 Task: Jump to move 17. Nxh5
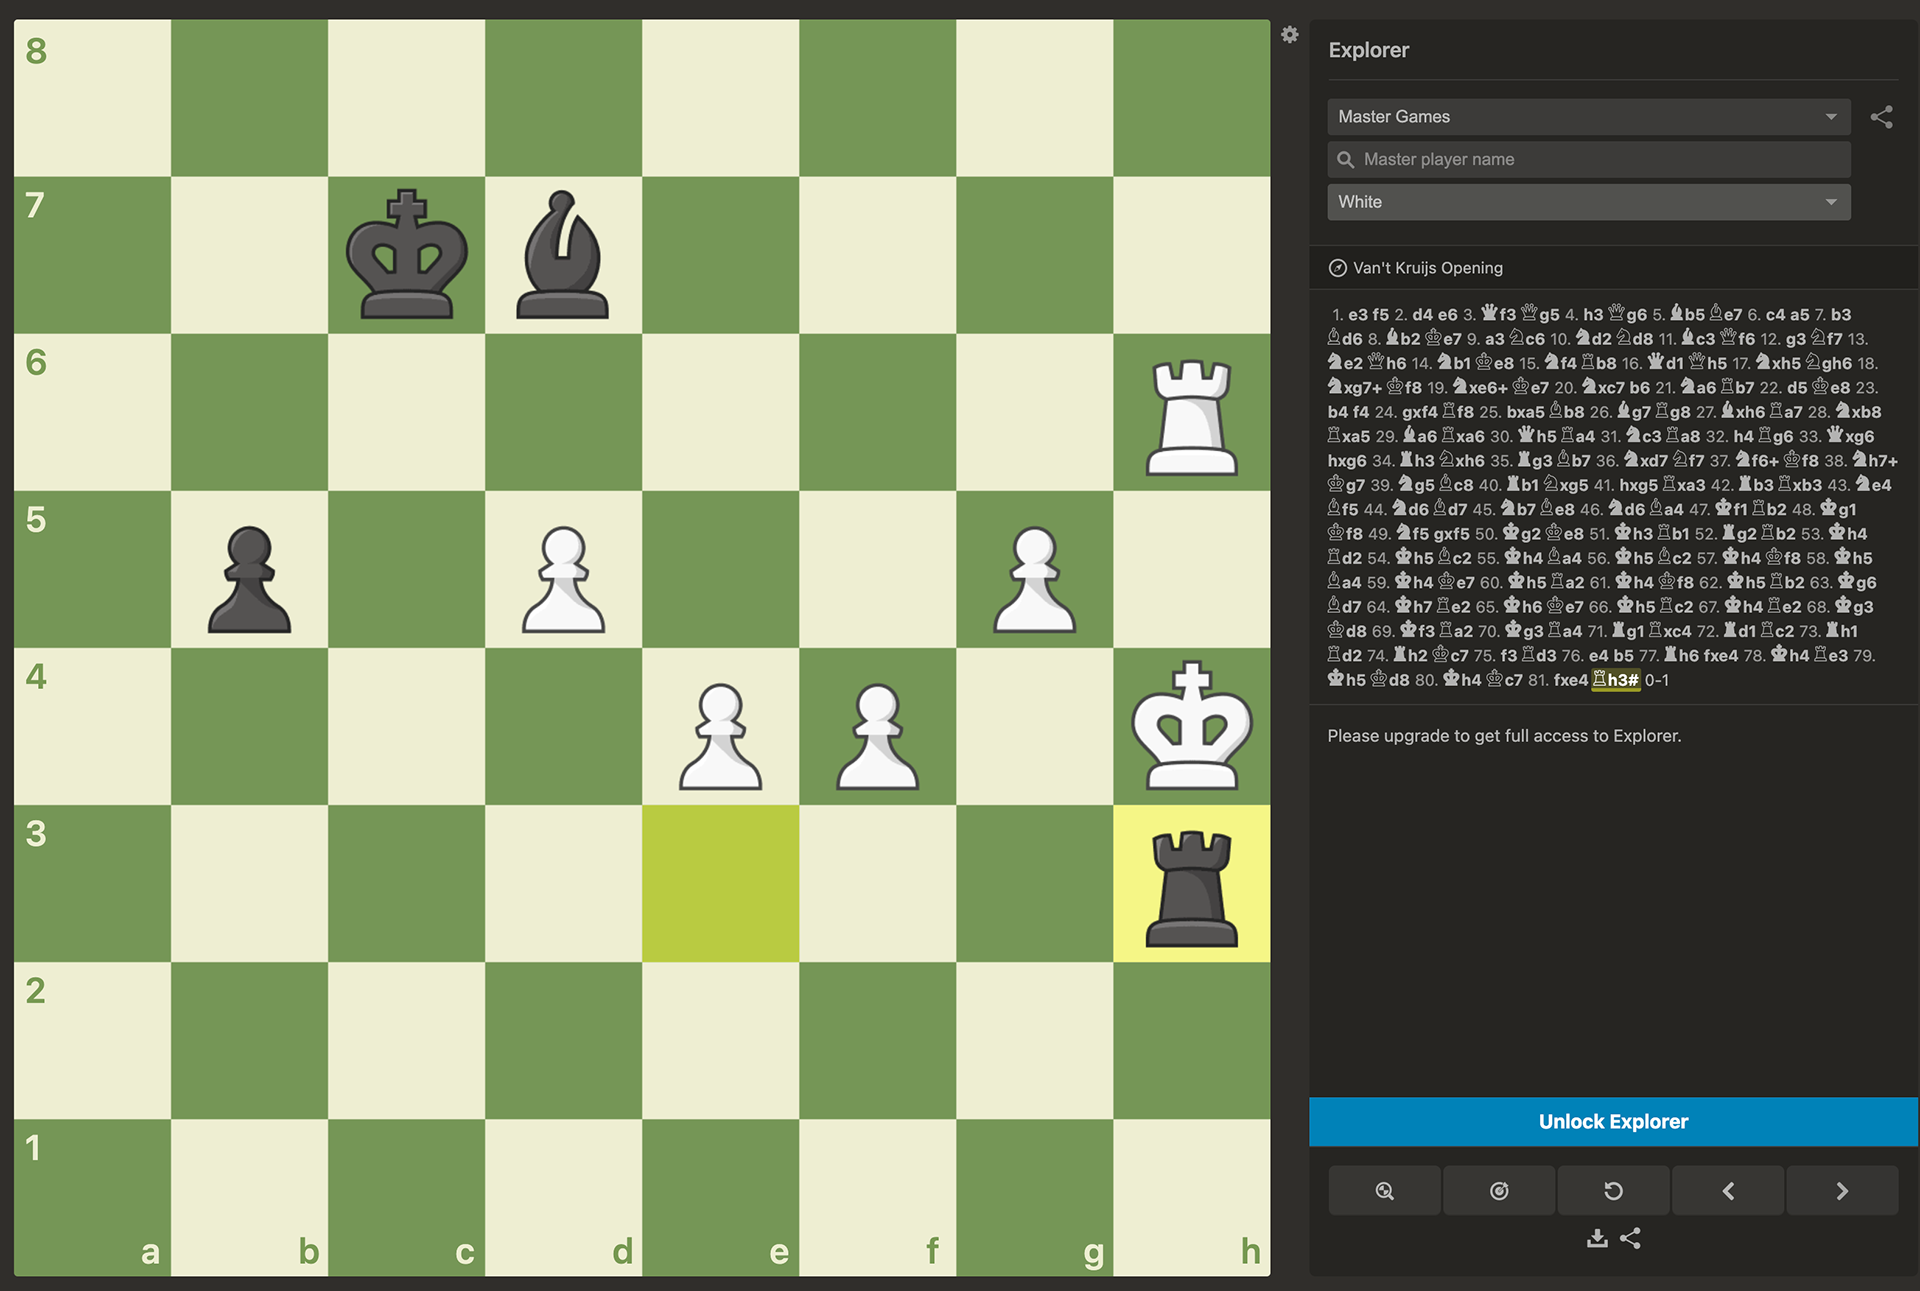[x=1779, y=363]
